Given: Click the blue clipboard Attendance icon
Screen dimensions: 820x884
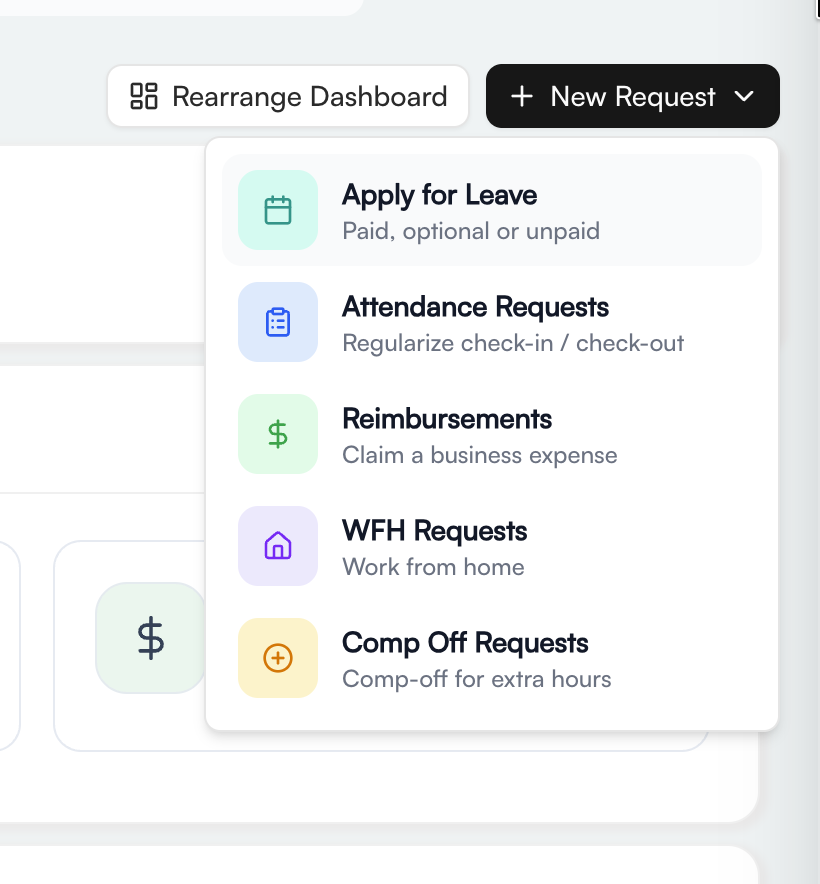Looking at the screenshot, I should pos(278,322).
